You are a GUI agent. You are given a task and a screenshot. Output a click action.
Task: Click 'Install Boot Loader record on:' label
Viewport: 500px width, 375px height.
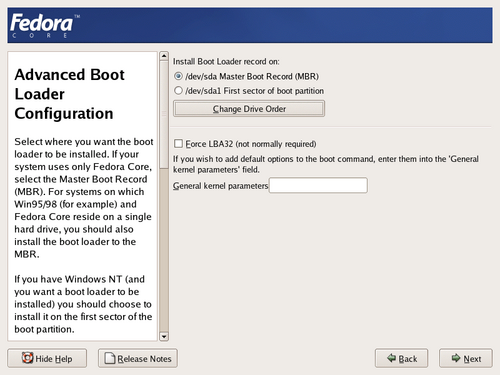(226, 62)
